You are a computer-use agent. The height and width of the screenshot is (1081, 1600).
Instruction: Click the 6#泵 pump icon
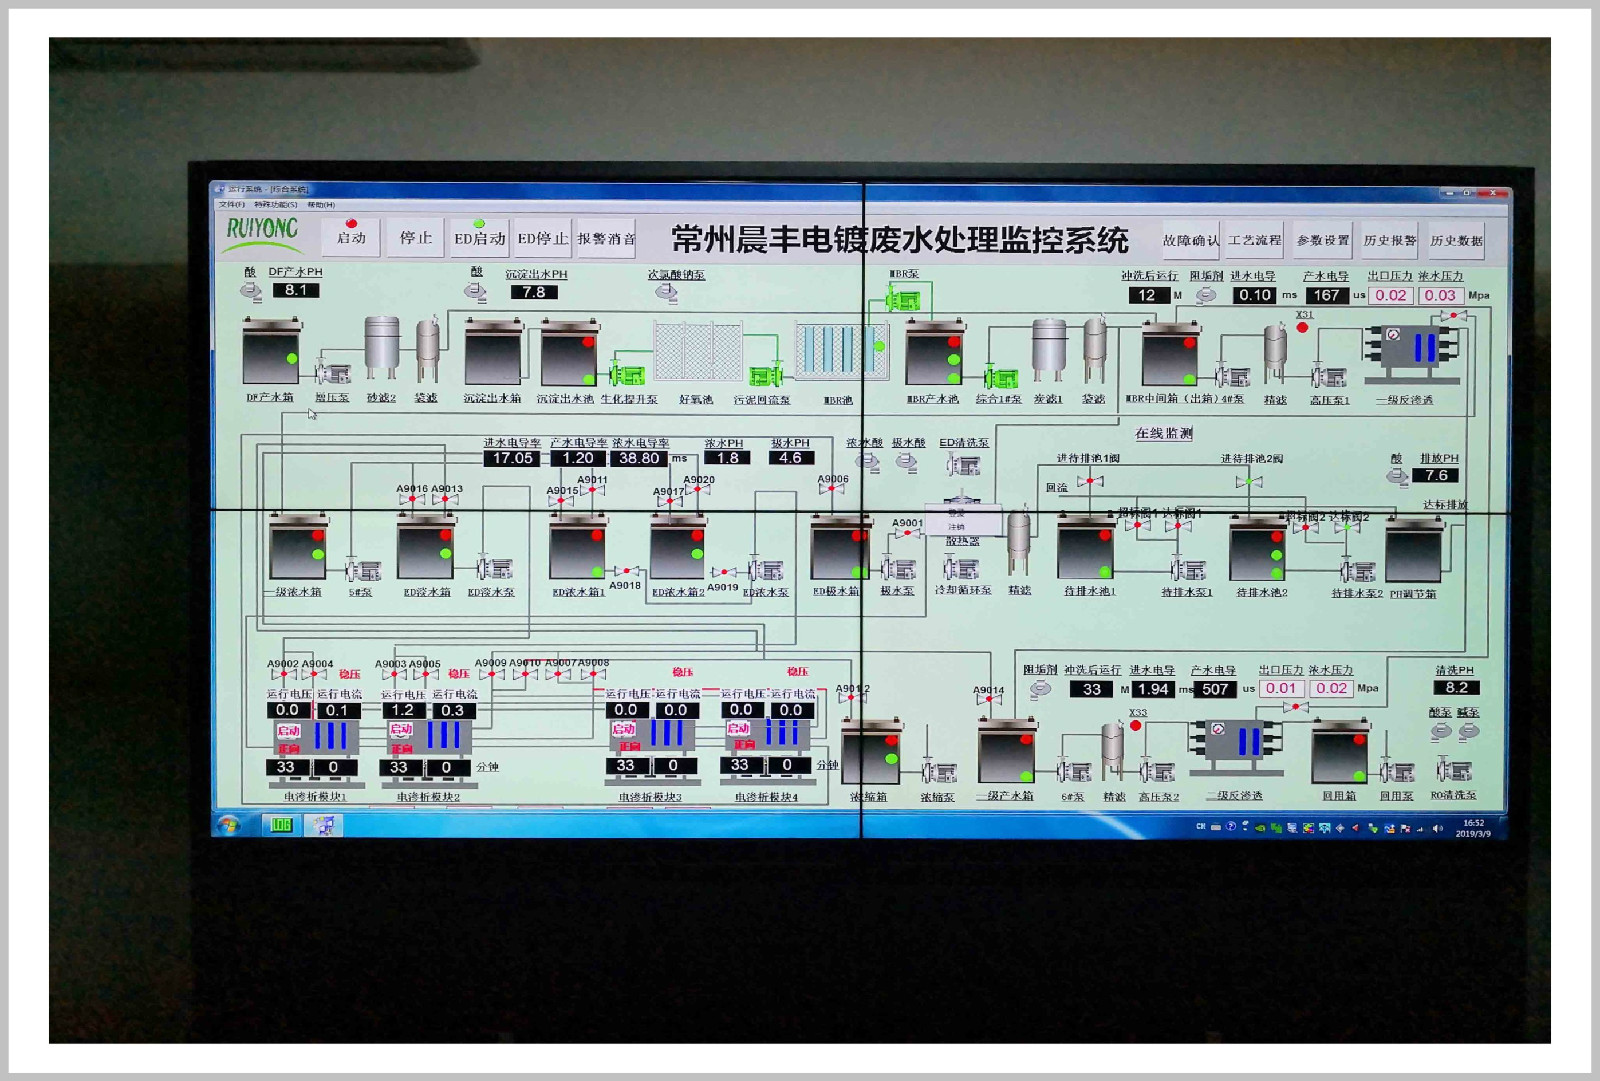coord(1074,772)
